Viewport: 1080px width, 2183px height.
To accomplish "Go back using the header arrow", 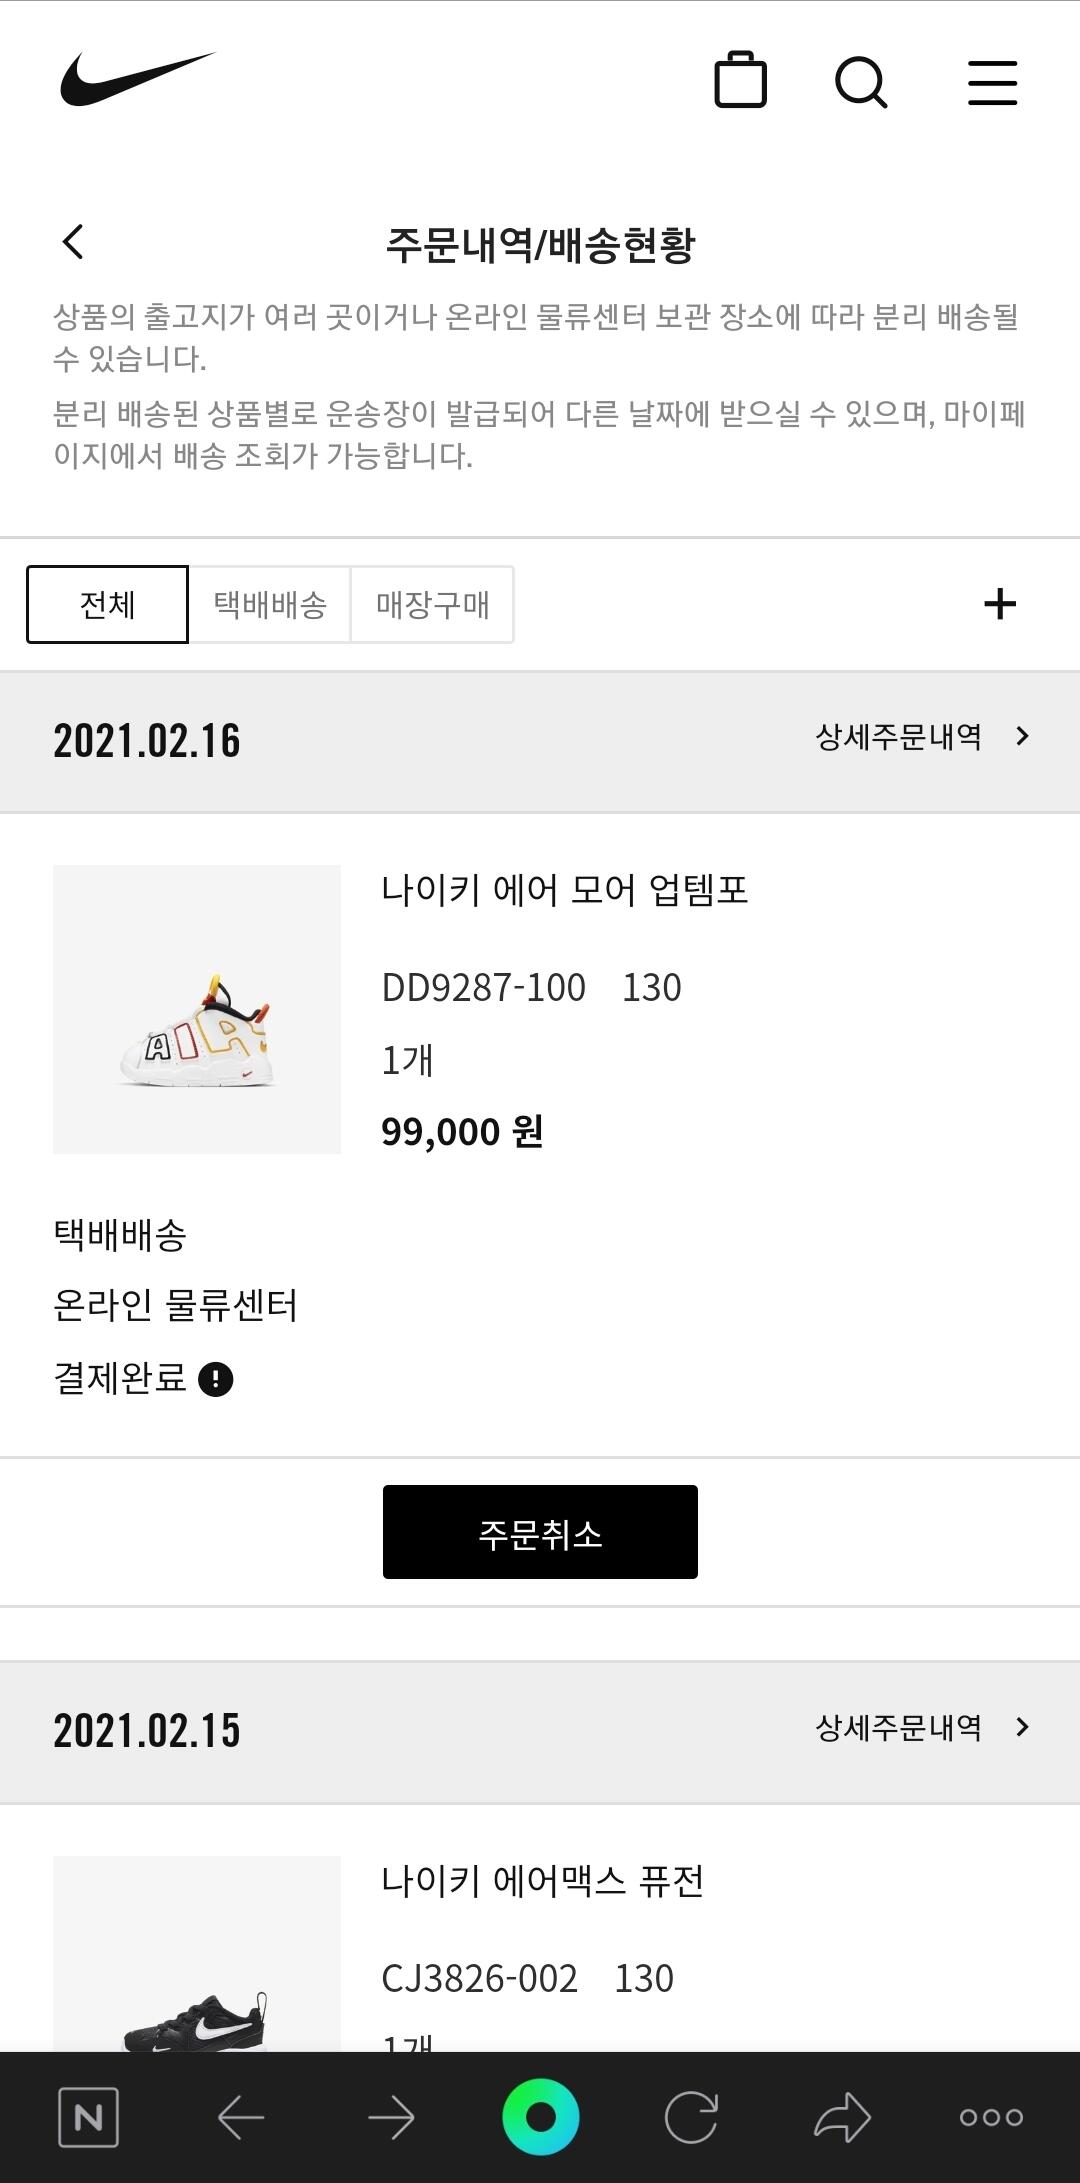I will pos(73,242).
